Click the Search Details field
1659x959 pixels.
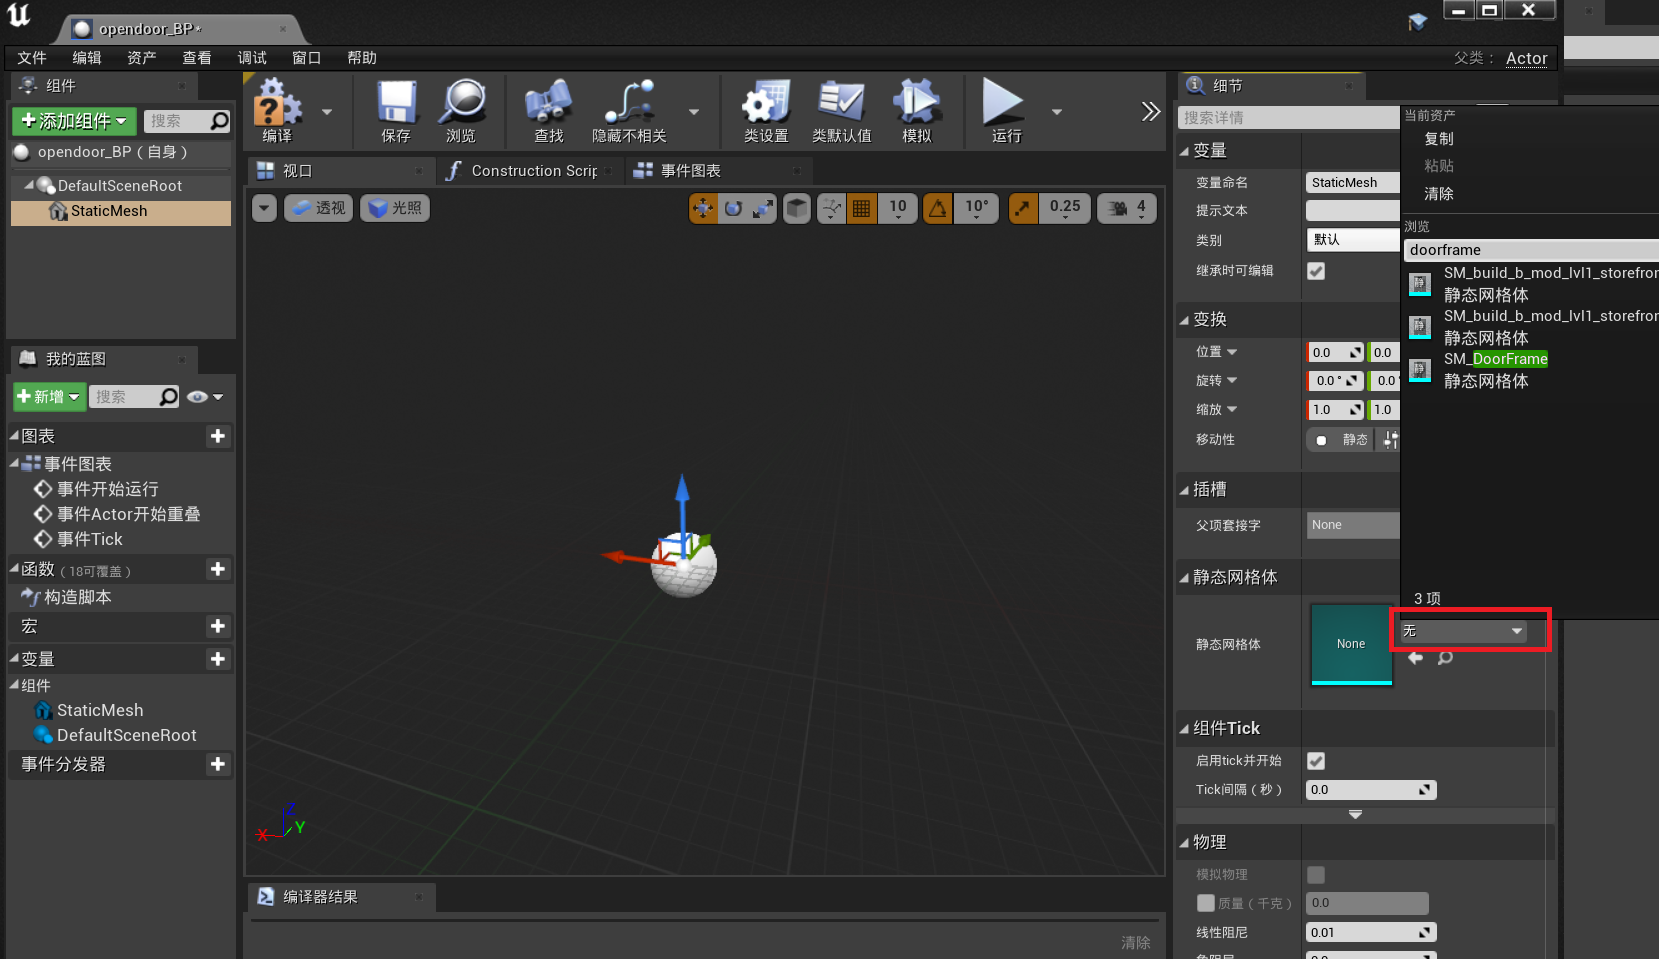click(x=1289, y=118)
